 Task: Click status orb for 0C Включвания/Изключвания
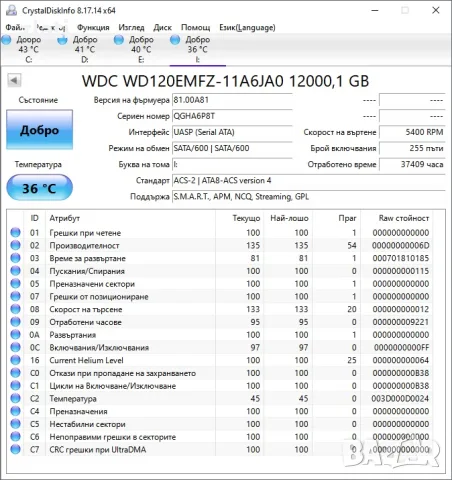[x=15, y=347]
